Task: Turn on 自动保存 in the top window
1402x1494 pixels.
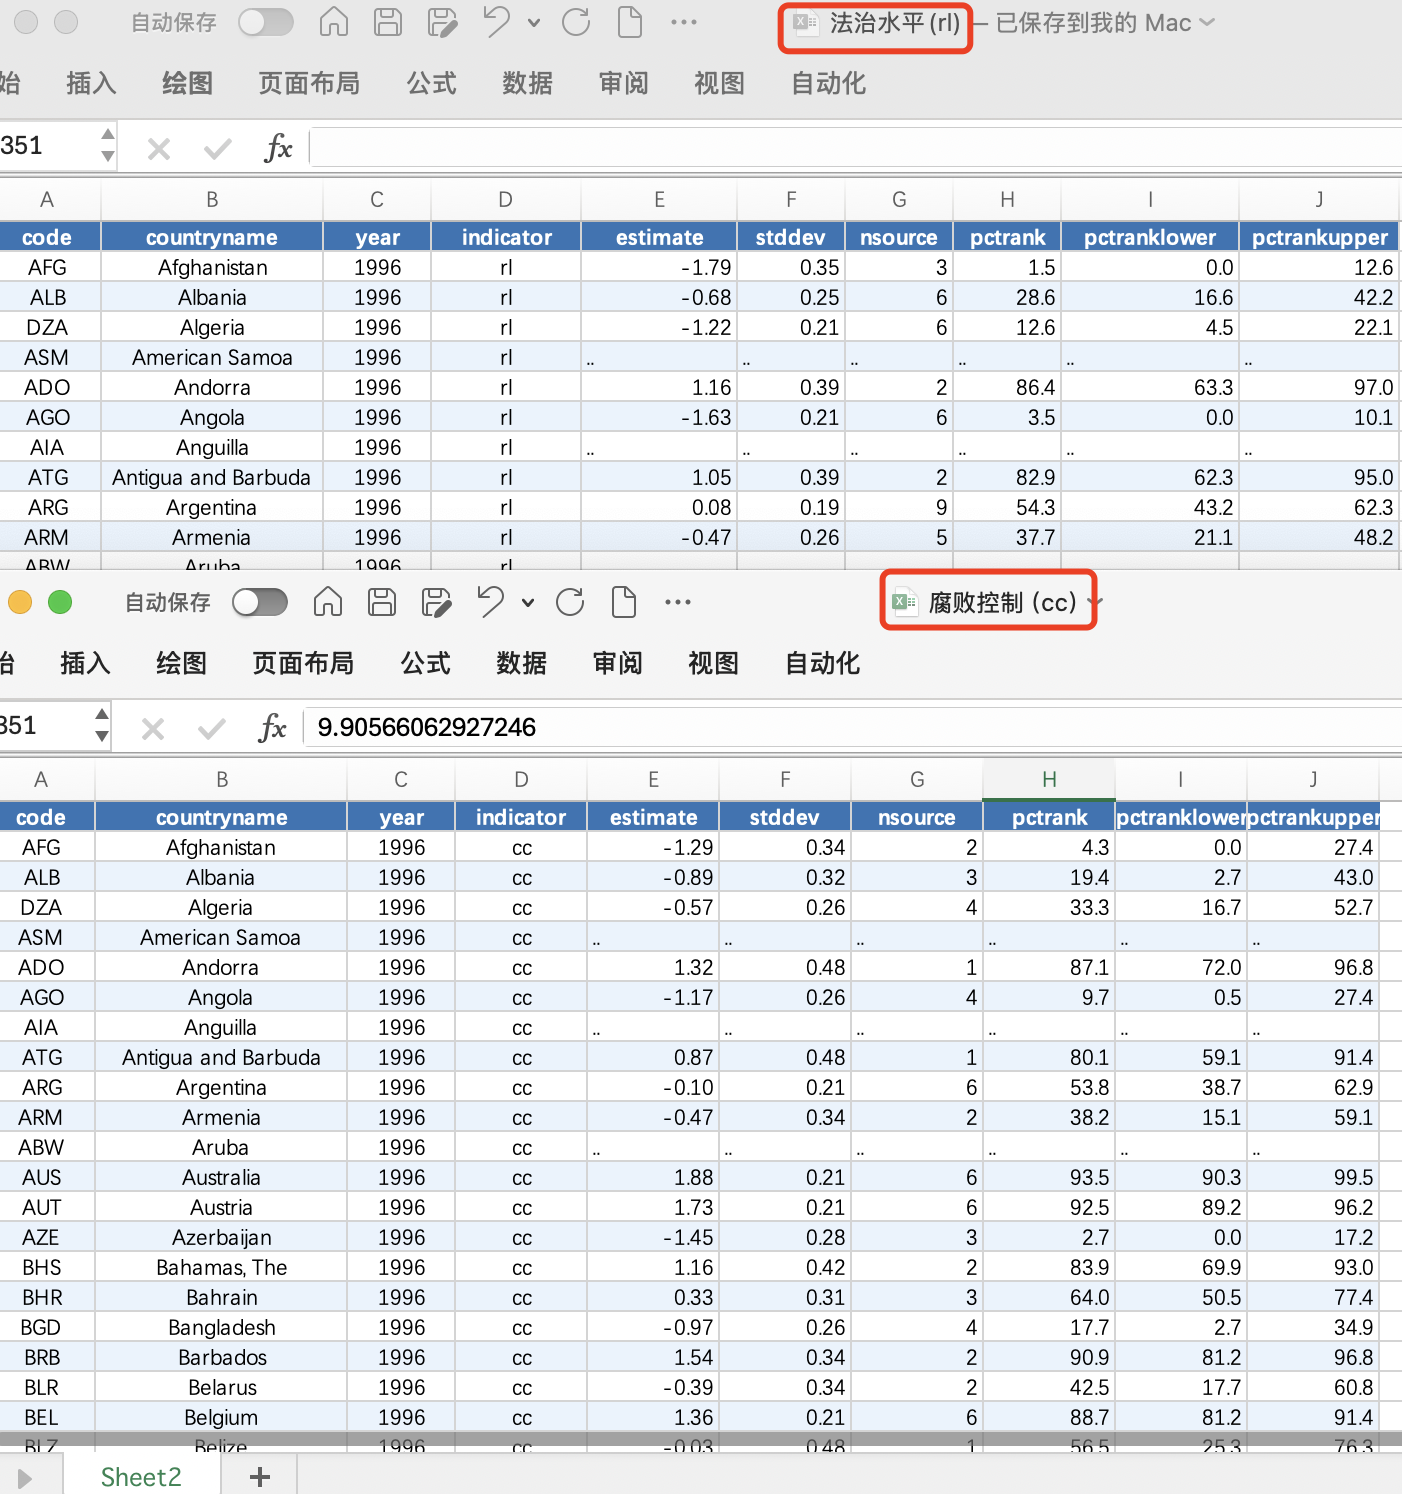Action: [265, 22]
